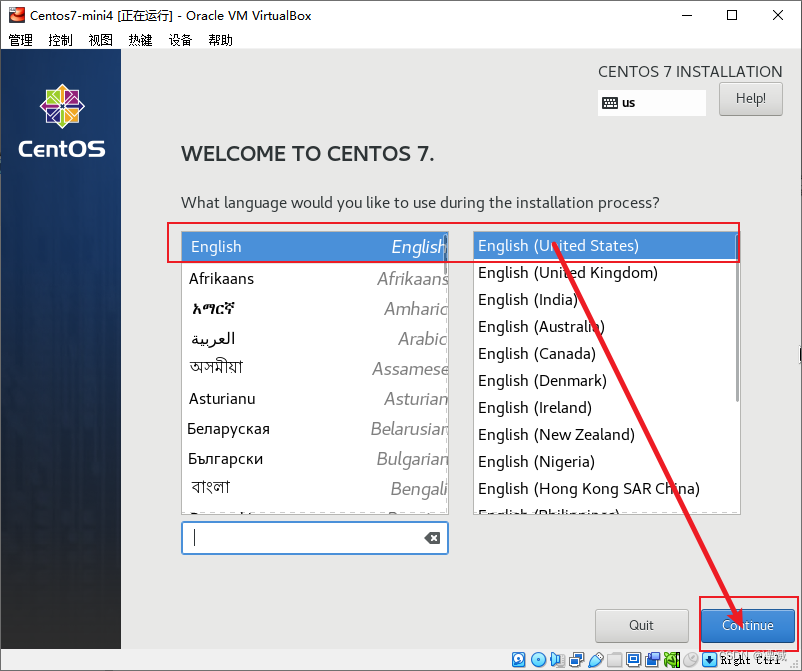The width and height of the screenshot is (802, 671).
Task: Select English (India) locale
Action: [x=605, y=300]
